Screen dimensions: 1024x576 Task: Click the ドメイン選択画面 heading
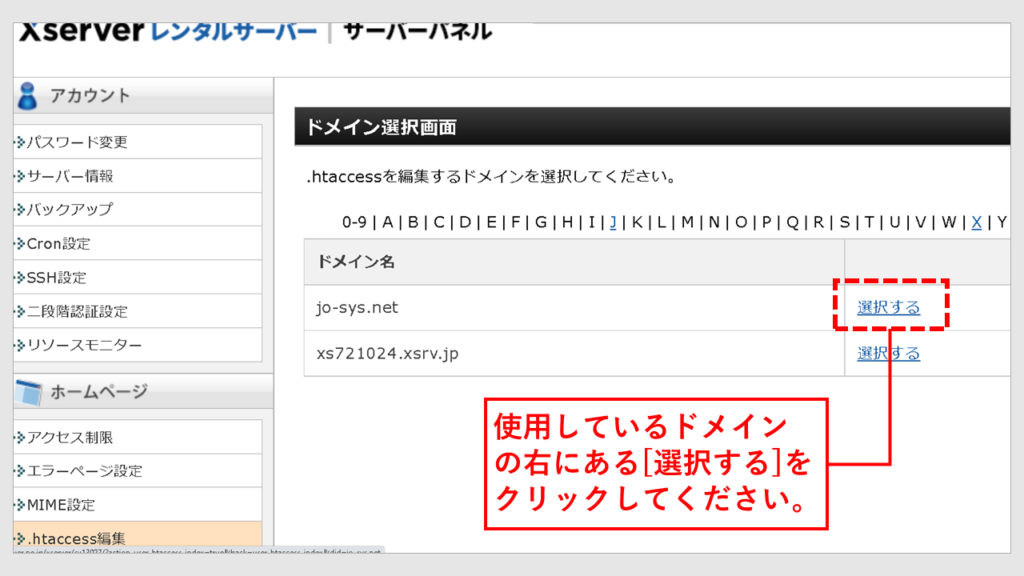tap(381, 127)
